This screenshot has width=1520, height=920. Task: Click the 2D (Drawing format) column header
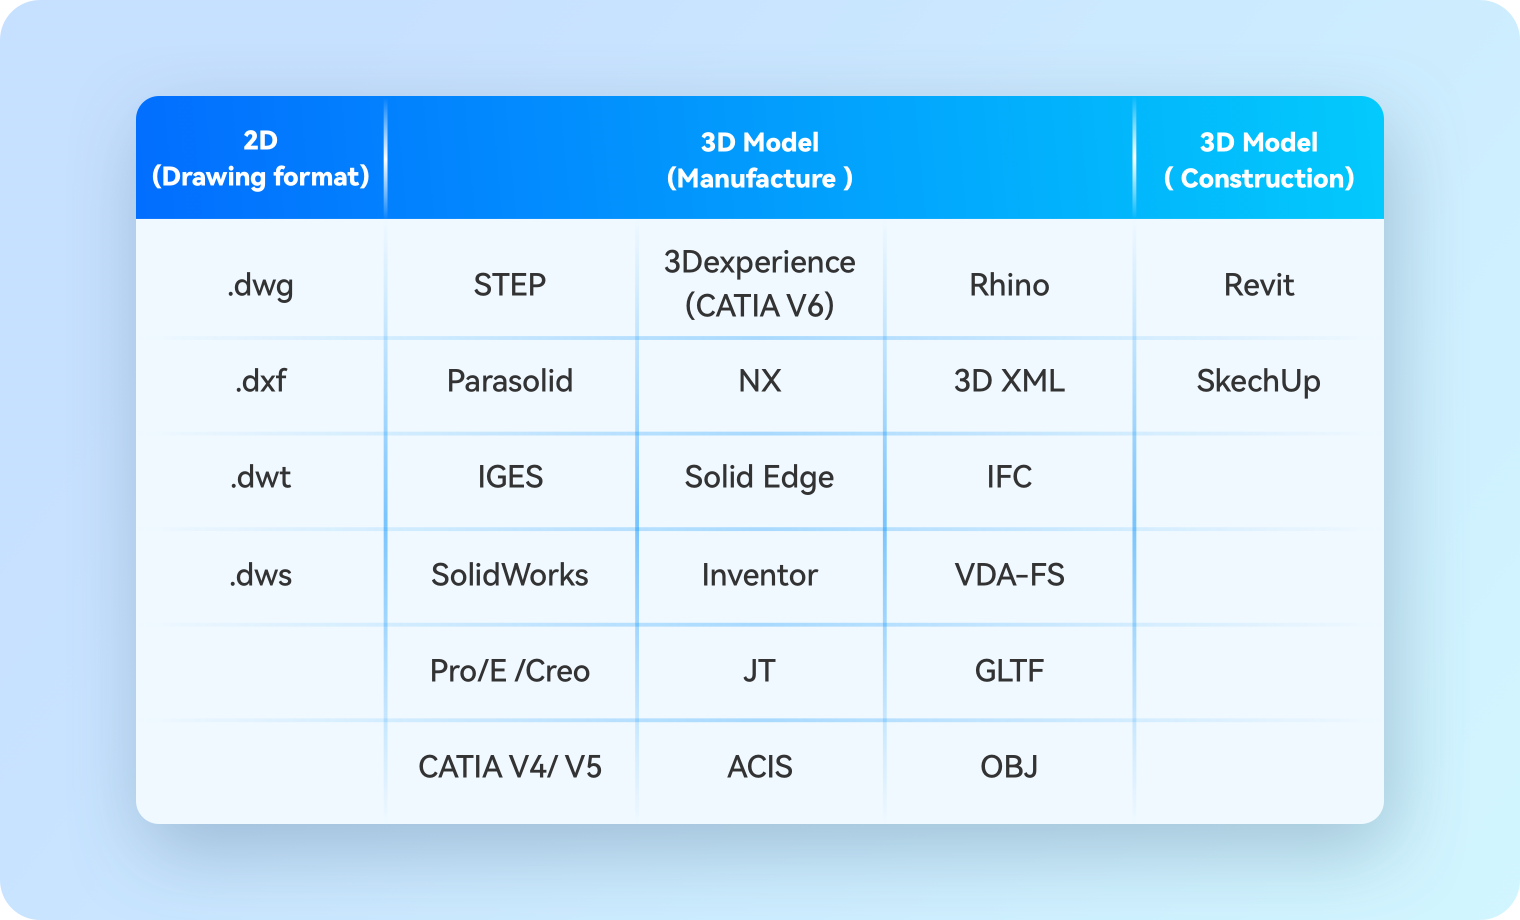tap(260, 159)
